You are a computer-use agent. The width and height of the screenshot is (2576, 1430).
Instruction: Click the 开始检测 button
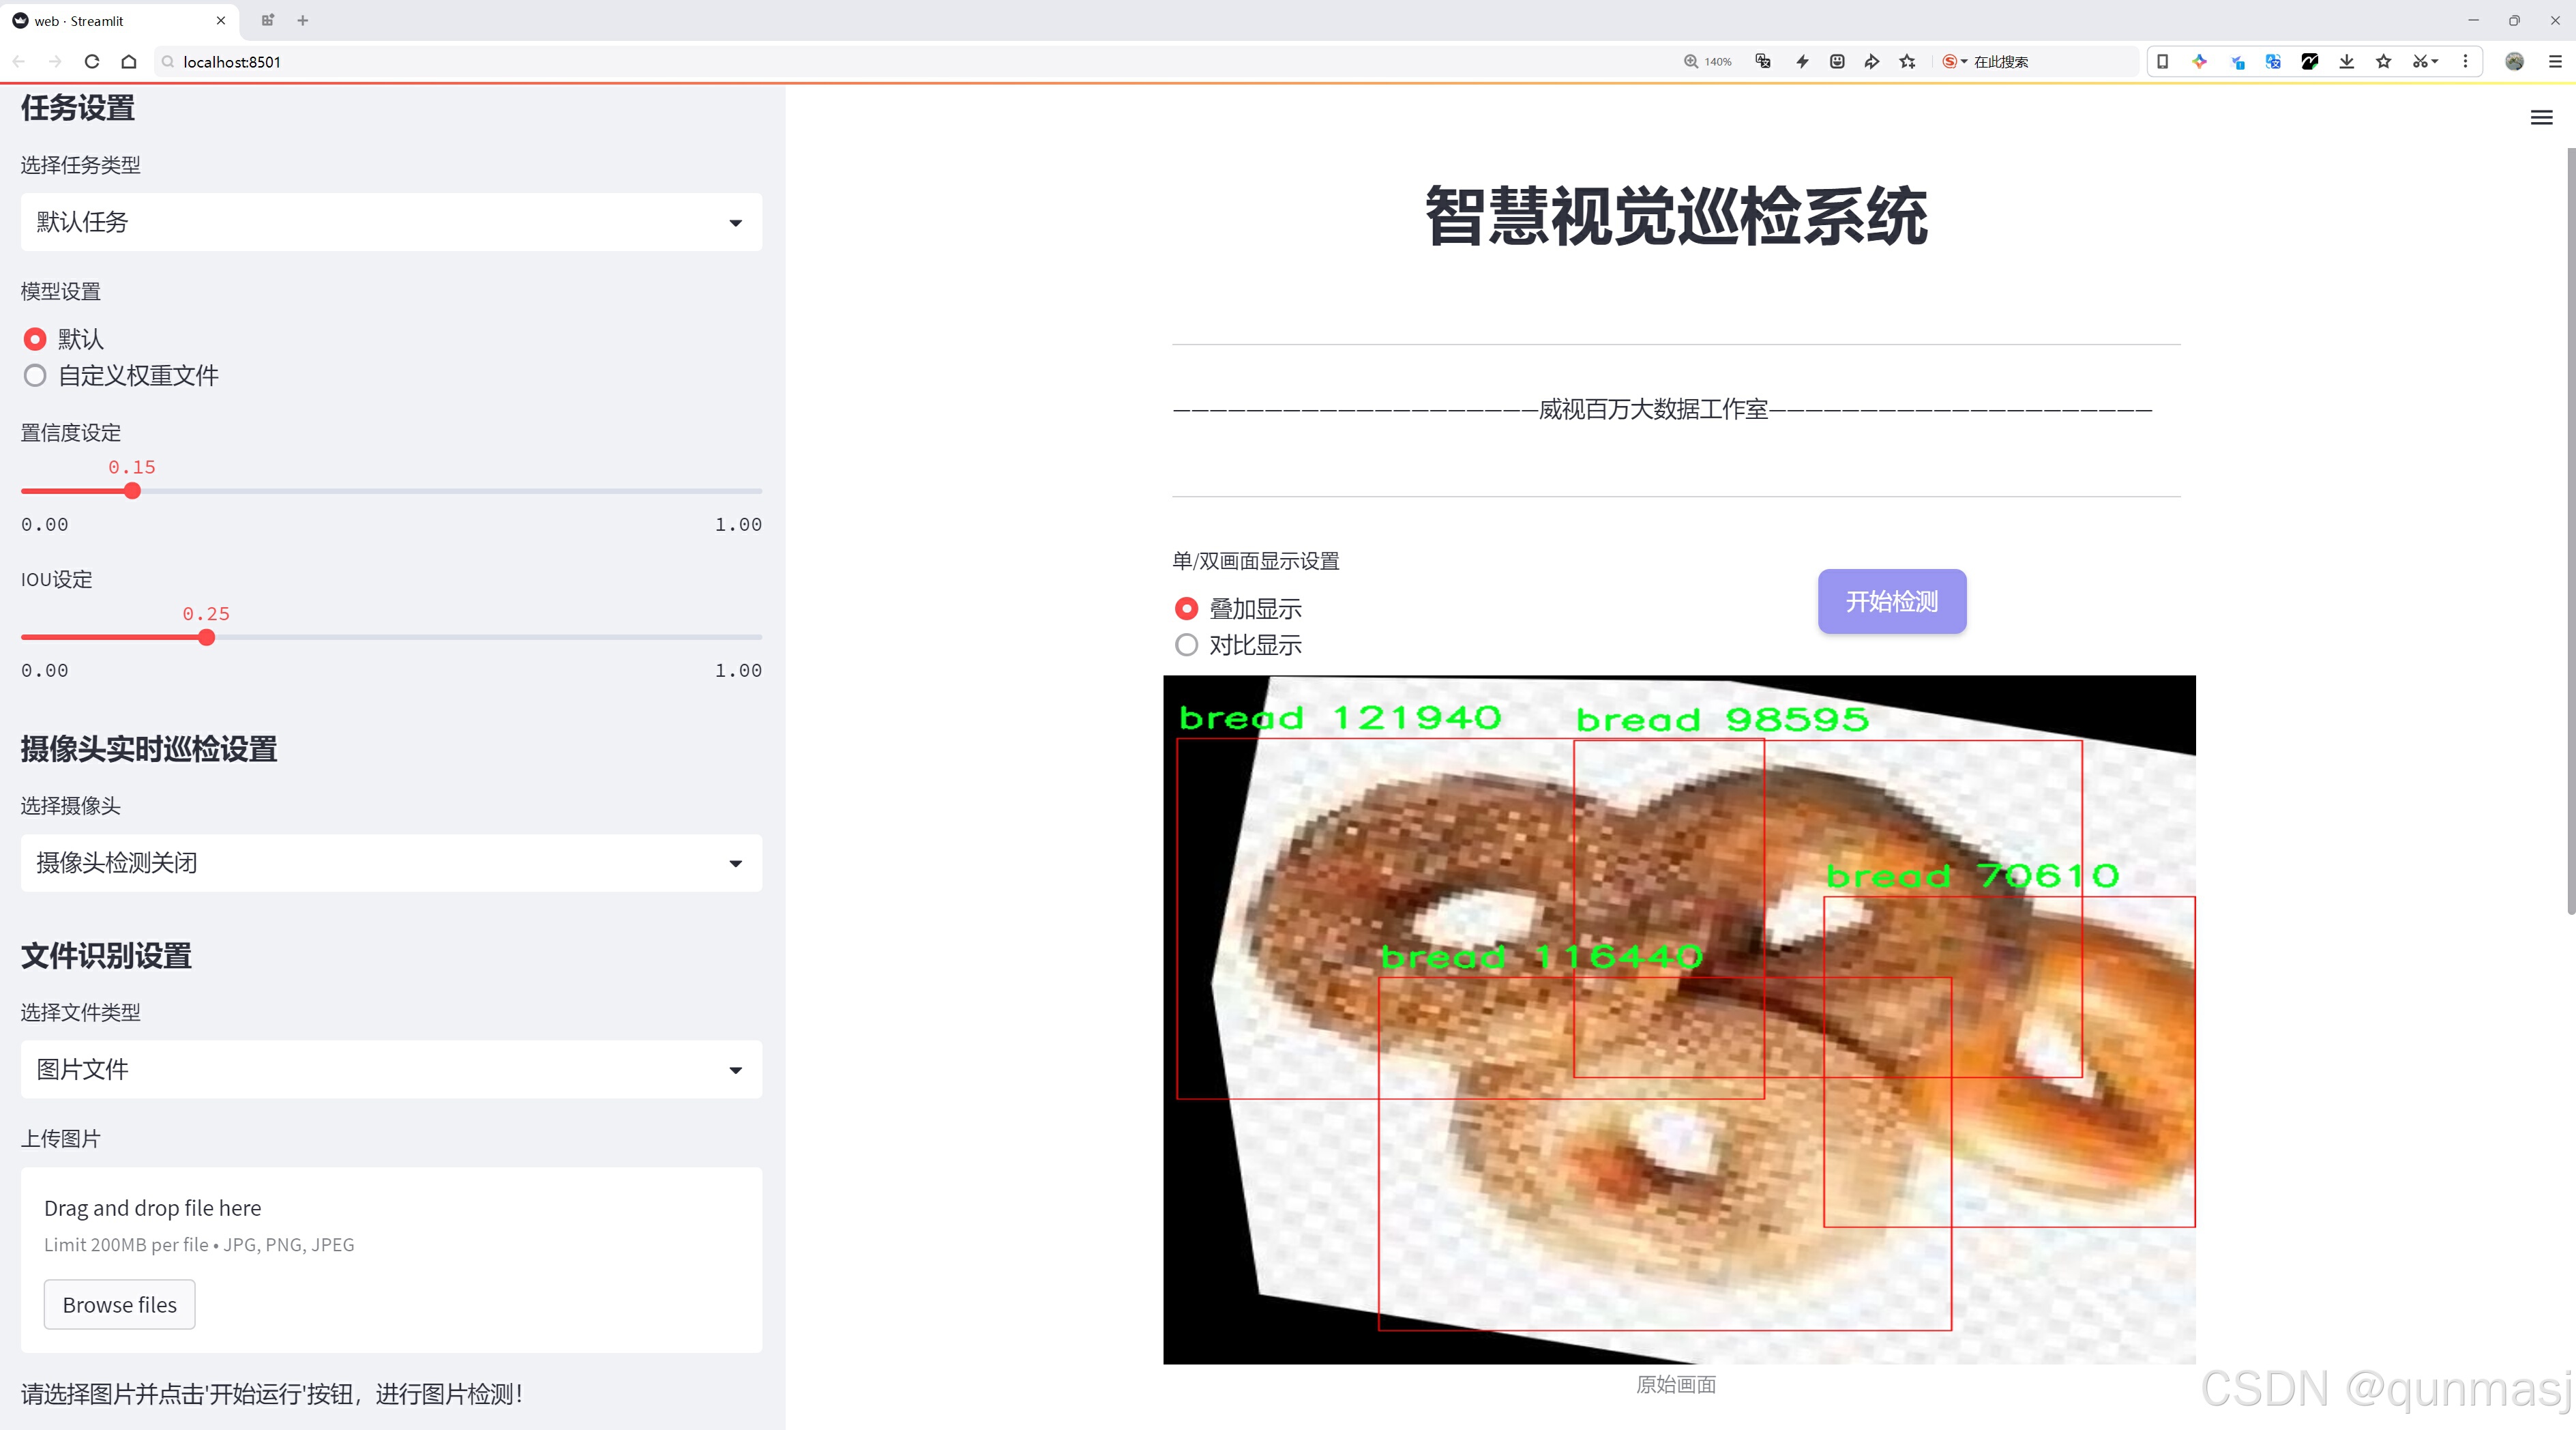pos(1891,601)
